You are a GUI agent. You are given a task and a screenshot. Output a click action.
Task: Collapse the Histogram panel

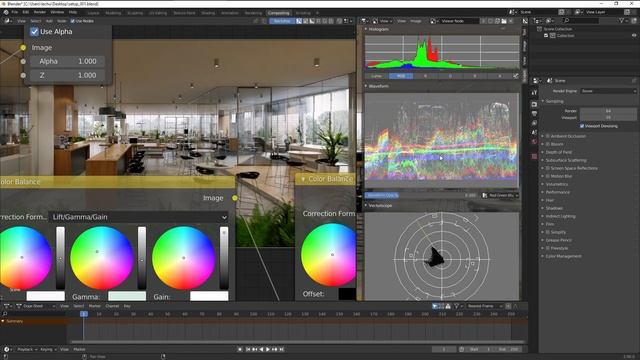pos(366,29)
